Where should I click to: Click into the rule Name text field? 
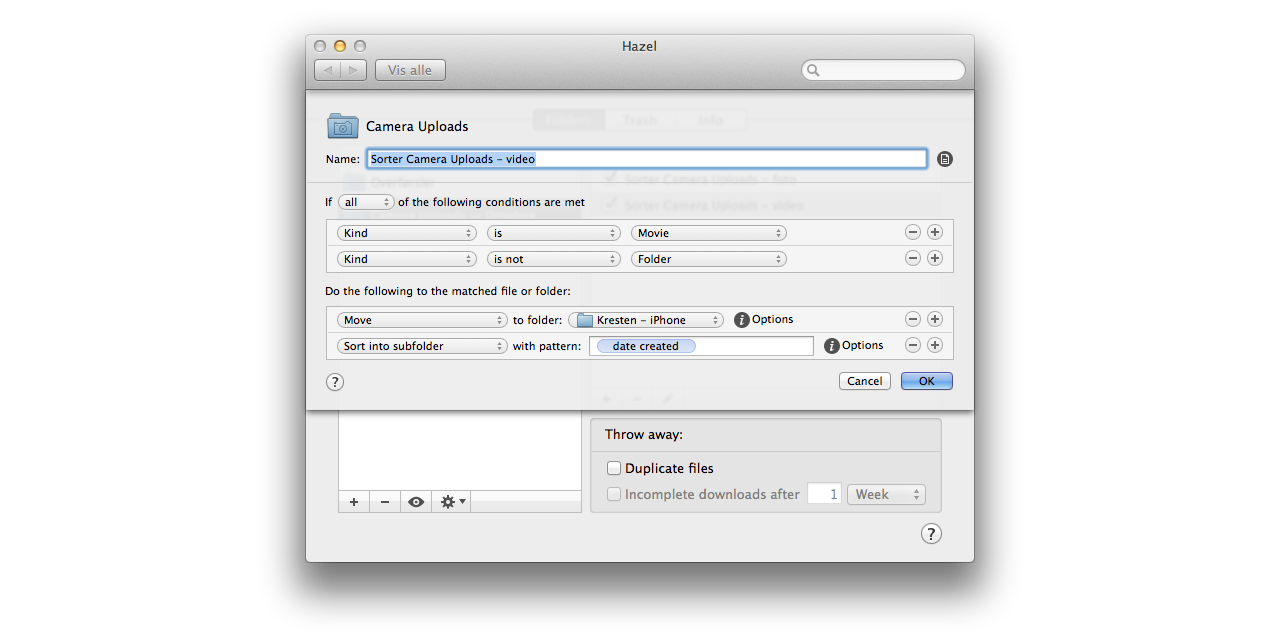700,159
